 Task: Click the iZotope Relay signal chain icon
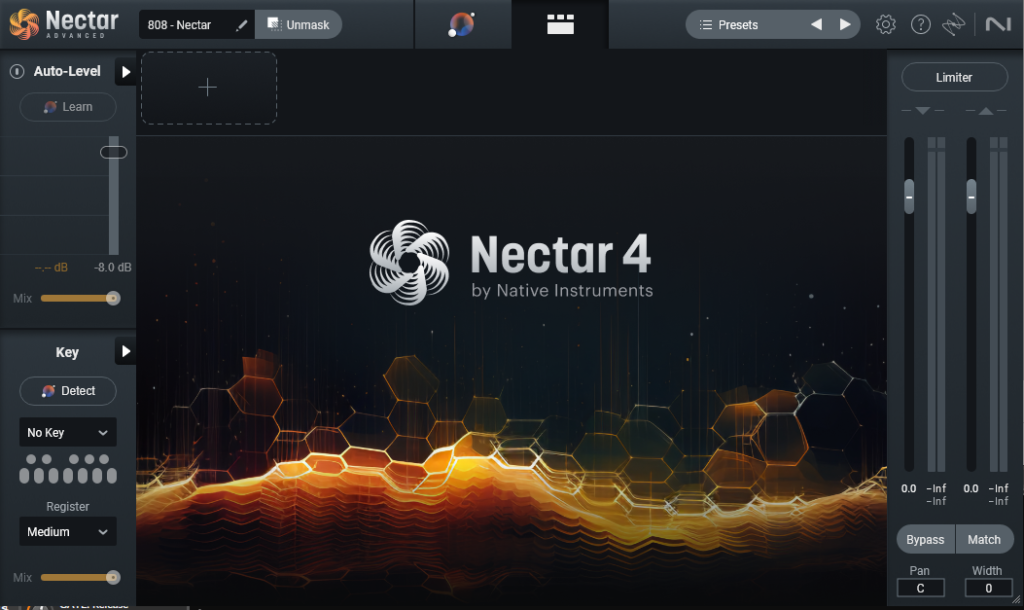point(956,24)
